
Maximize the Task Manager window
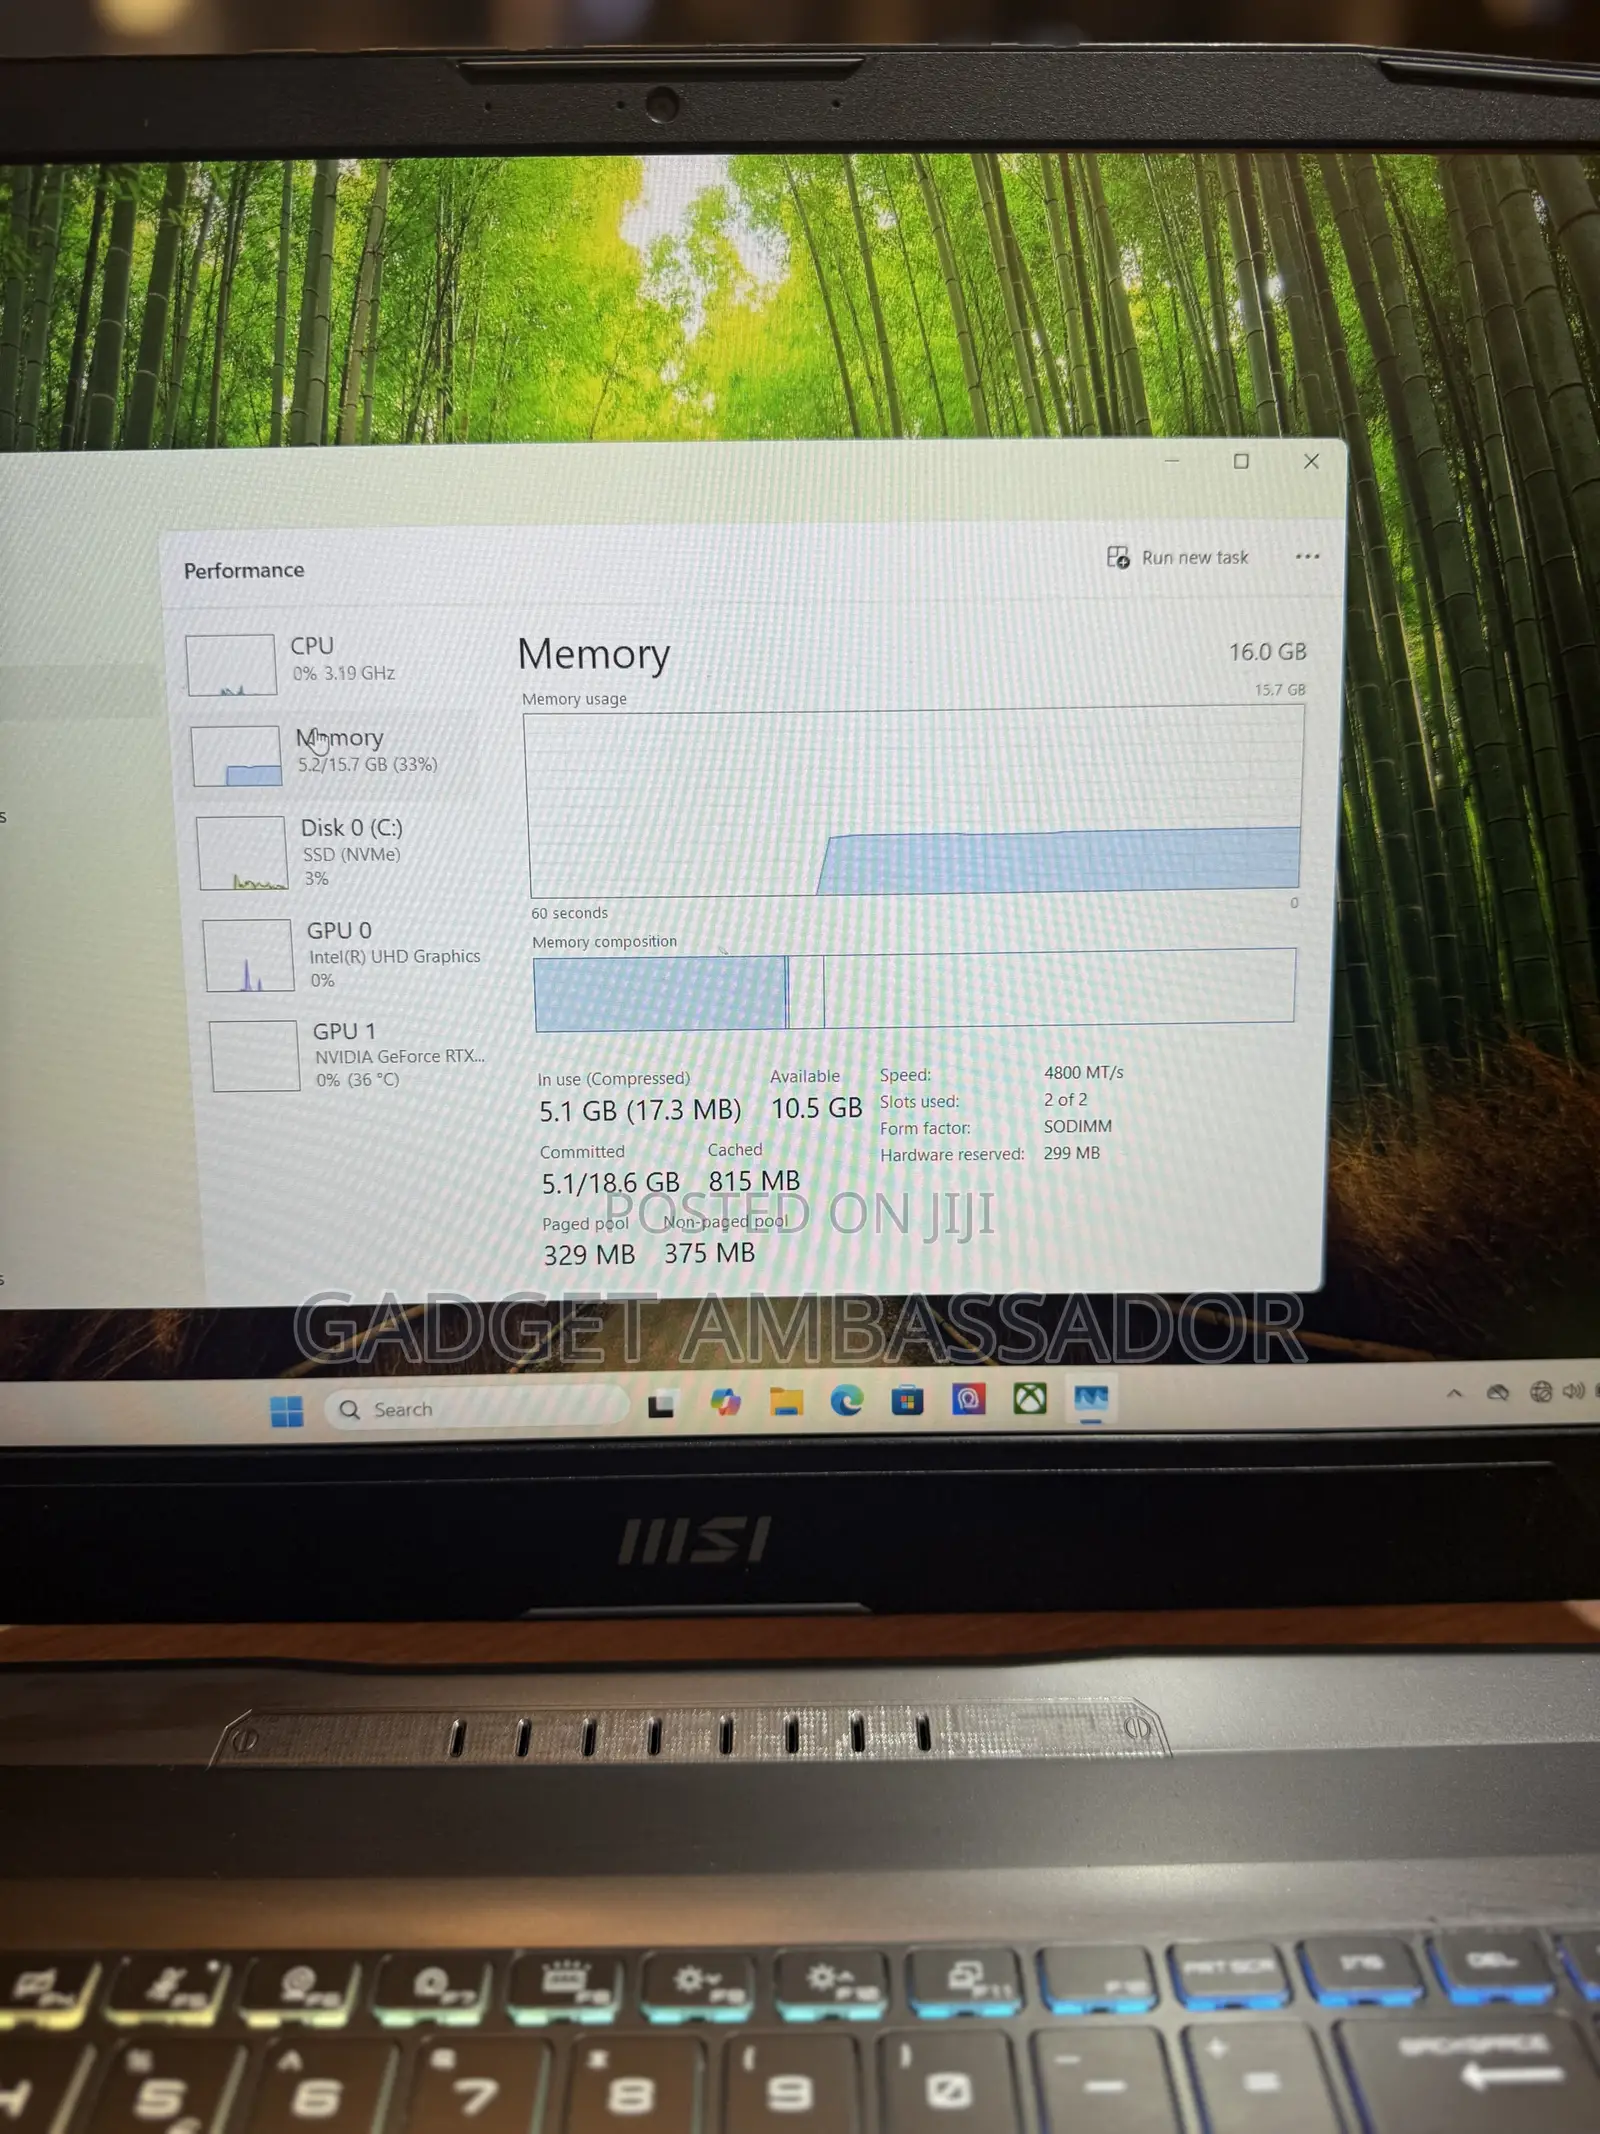pyautogui.click(x=1241, y=461)
